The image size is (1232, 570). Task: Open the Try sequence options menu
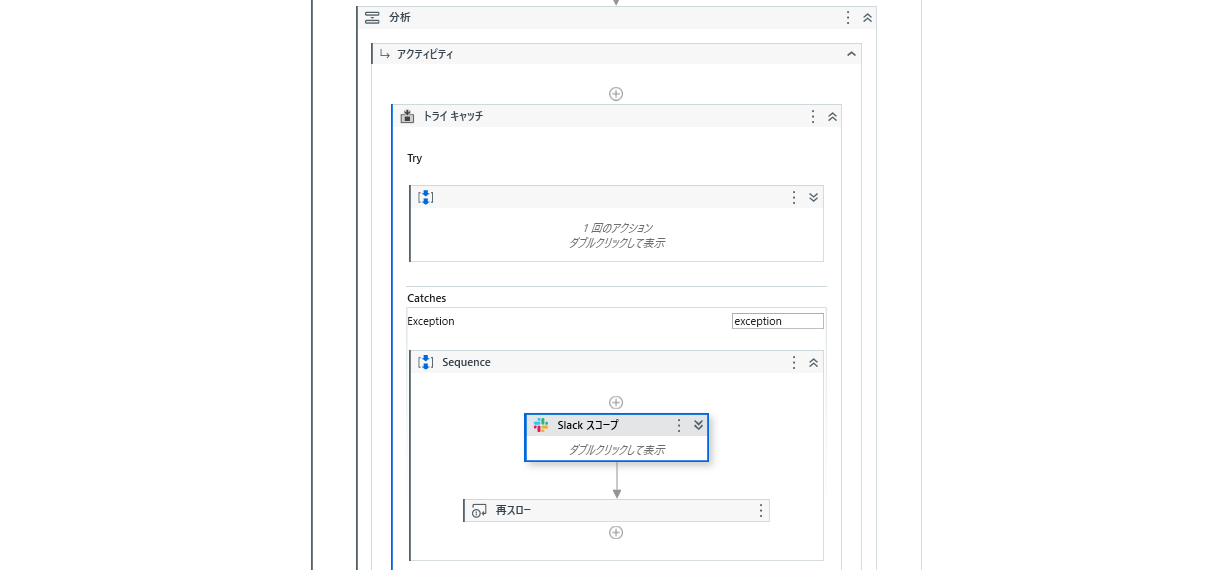point(794,197)
